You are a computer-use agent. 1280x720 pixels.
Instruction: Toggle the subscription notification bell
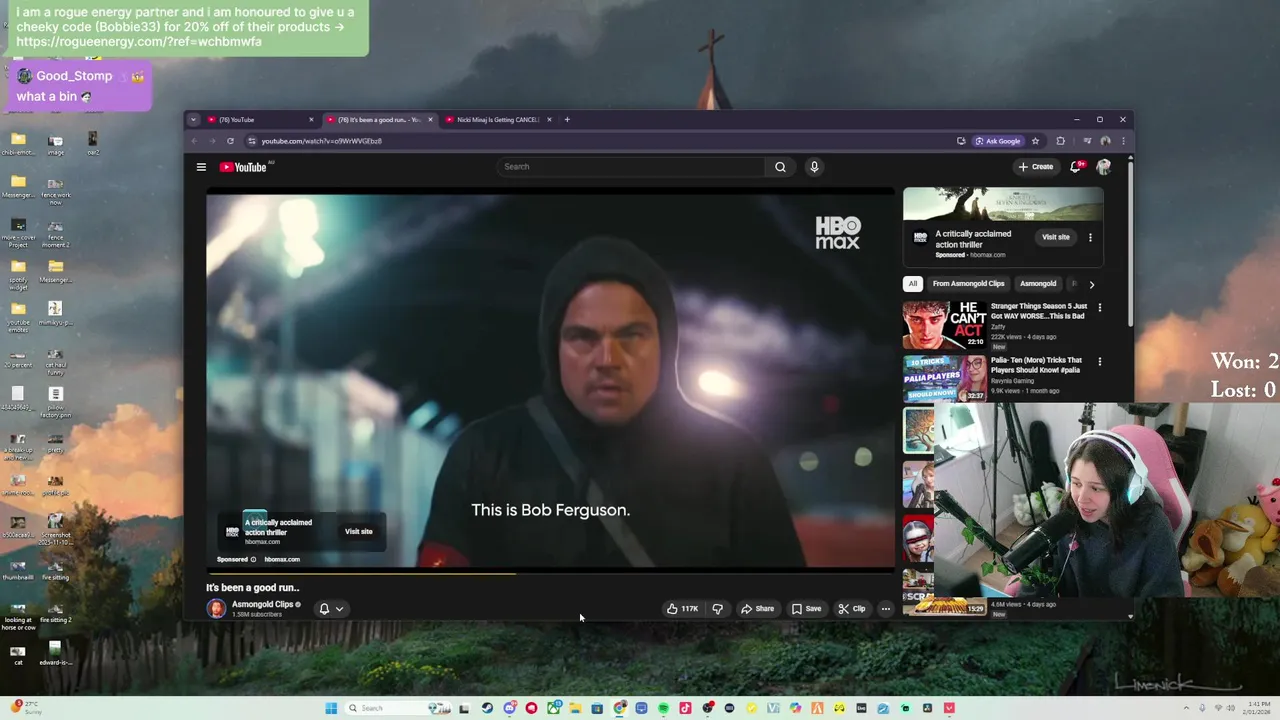[324, 608]
